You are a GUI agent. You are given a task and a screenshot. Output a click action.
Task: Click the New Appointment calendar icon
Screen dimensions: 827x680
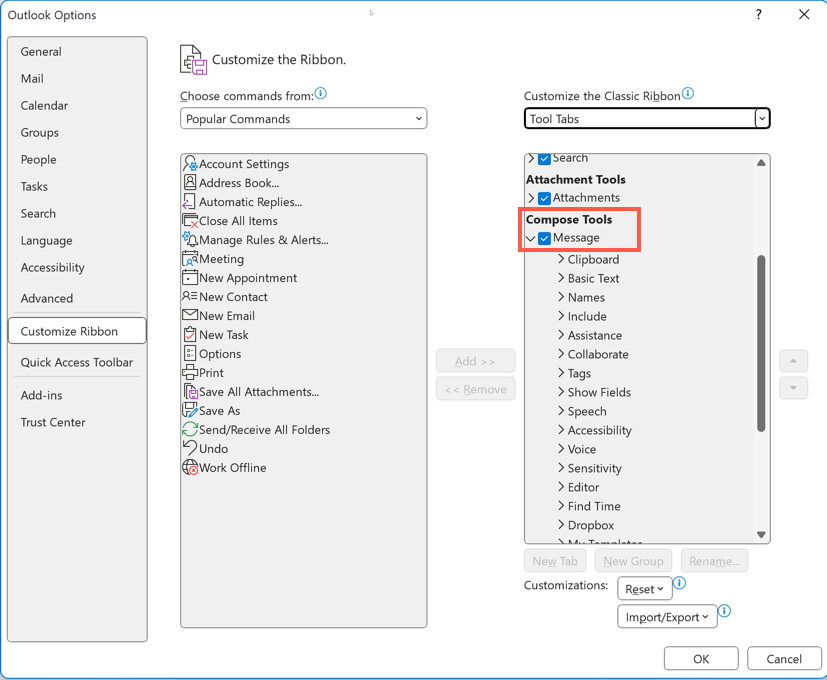(x=190, y=277)
